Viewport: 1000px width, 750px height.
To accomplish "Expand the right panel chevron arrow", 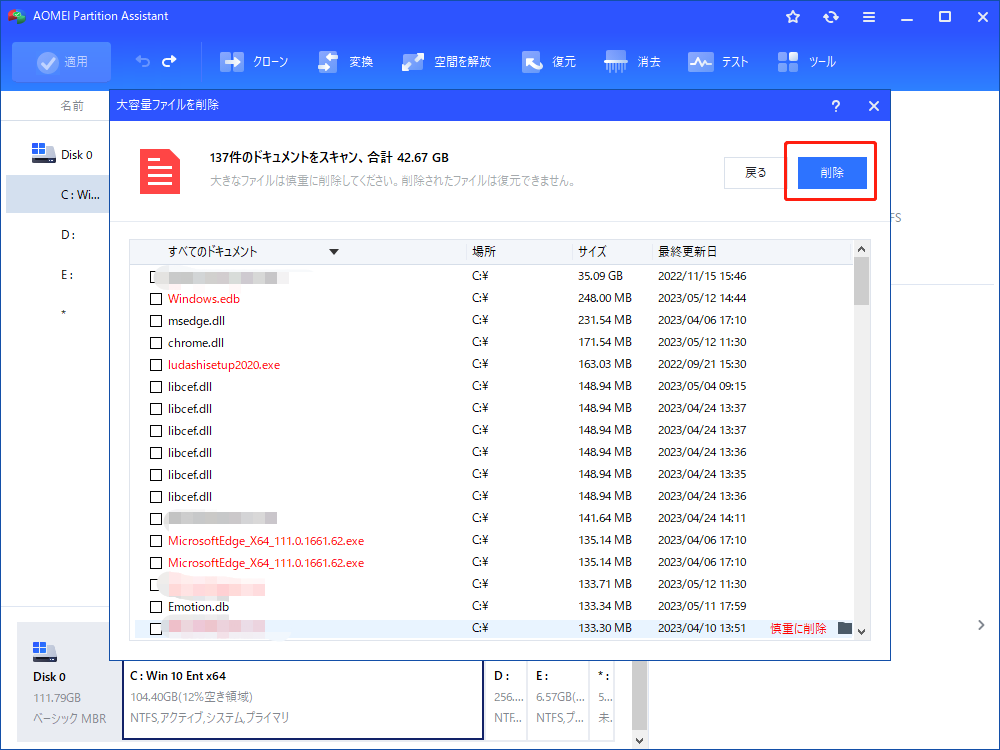I will click(981, 625).
